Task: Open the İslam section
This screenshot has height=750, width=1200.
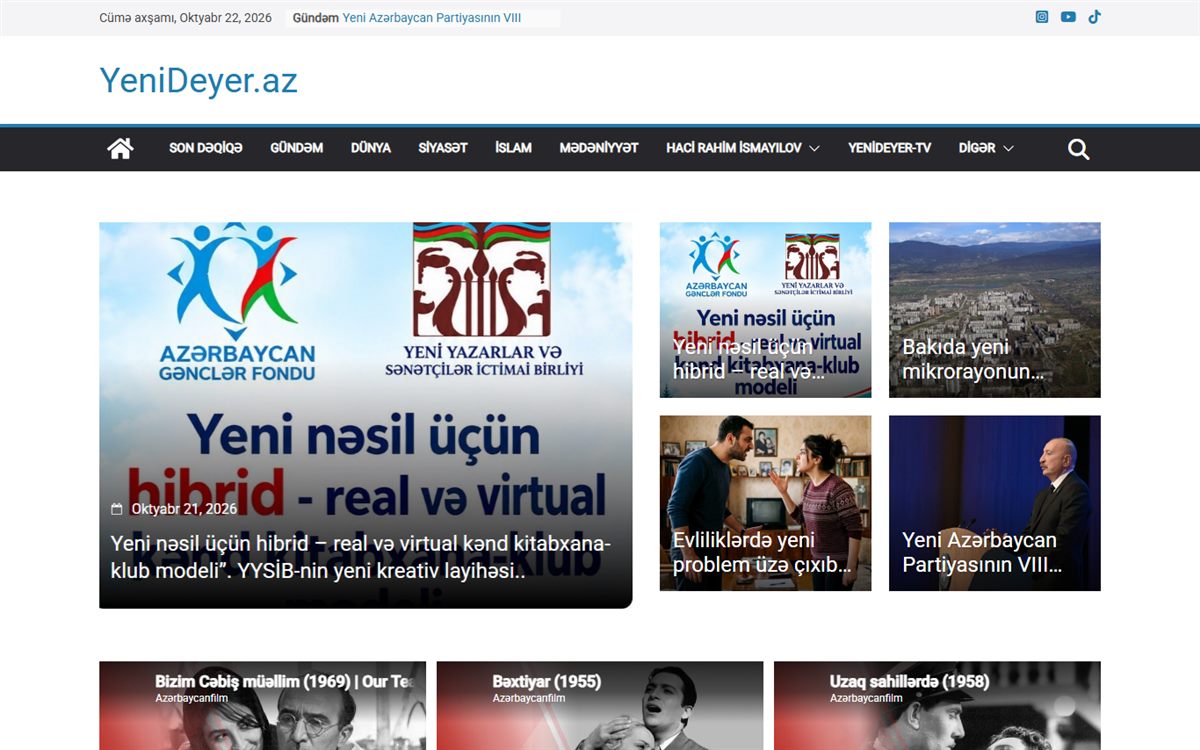Action: (513, 148)
